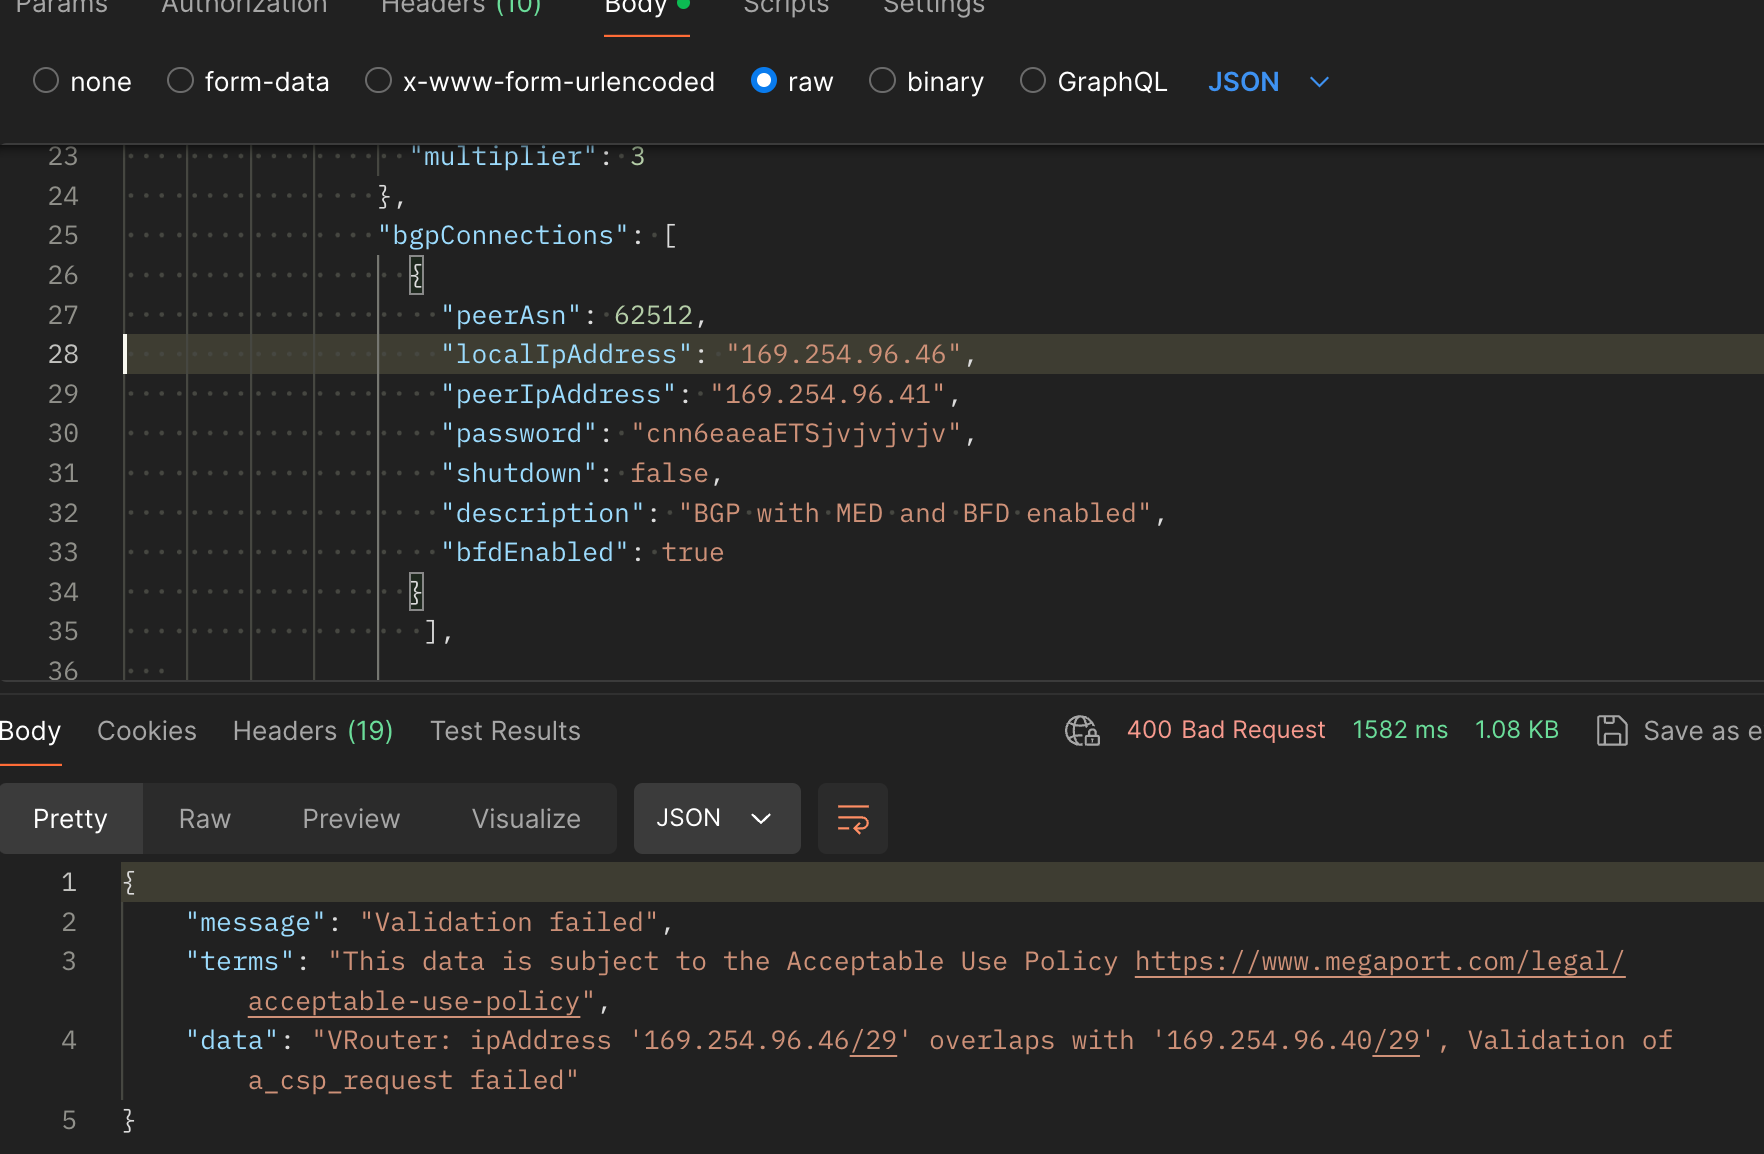This screenshot has width=1764, height=1154.
Task: Select the binary body radio button
Action: coord(882,81)
